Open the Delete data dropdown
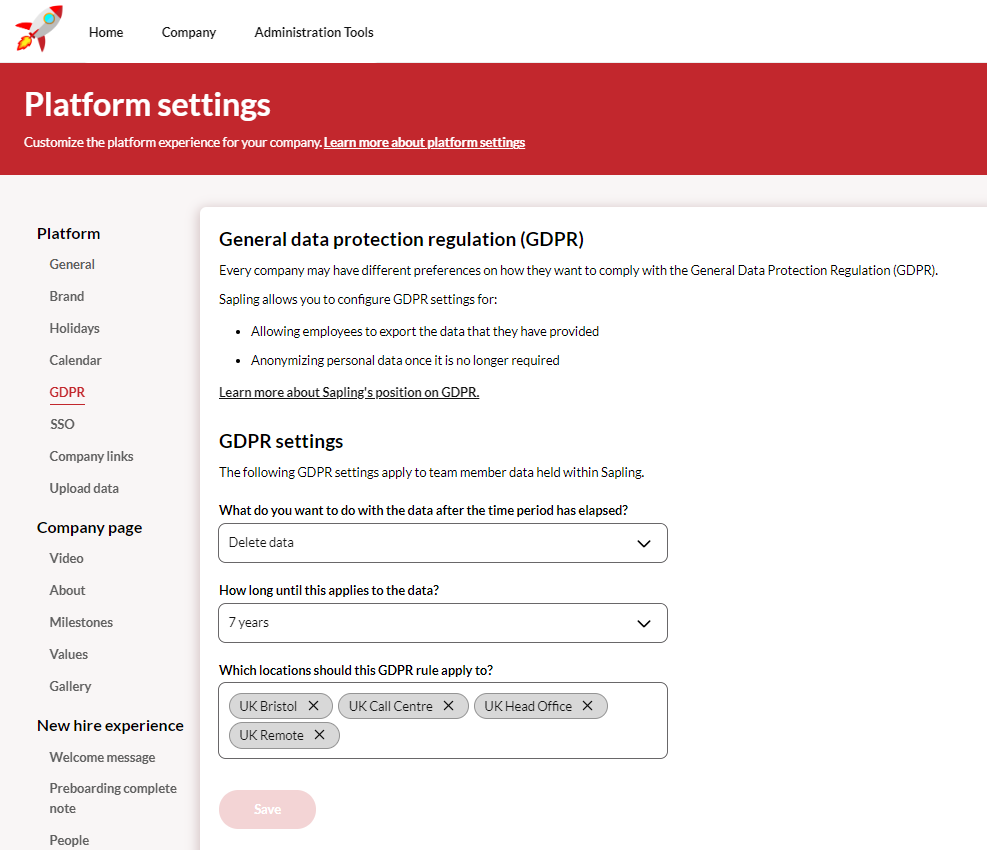The image size is (987, 850). (442, 543)
